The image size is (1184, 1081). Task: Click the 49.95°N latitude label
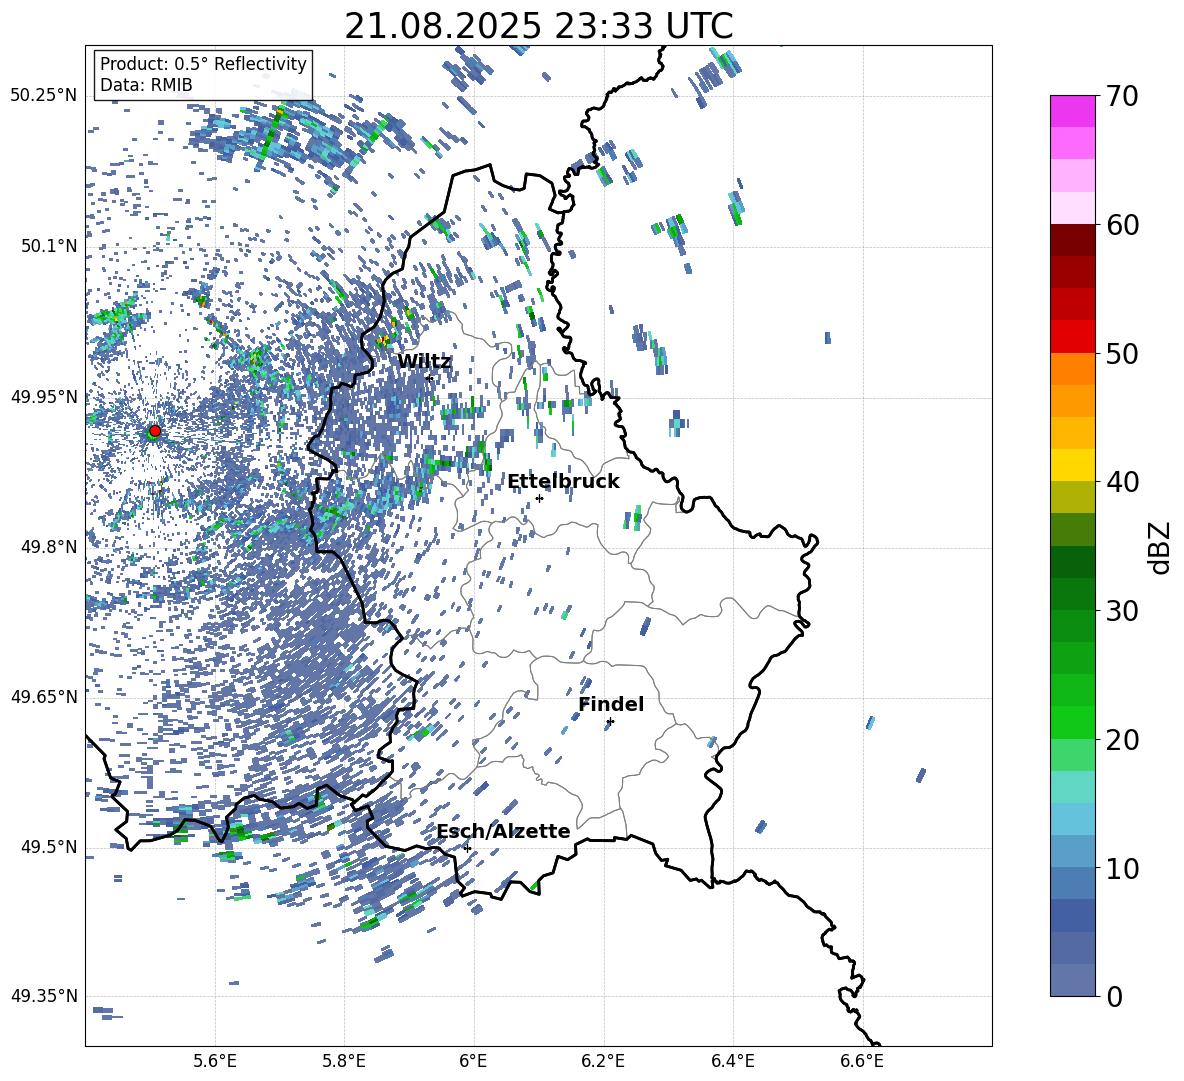point(44,396)
